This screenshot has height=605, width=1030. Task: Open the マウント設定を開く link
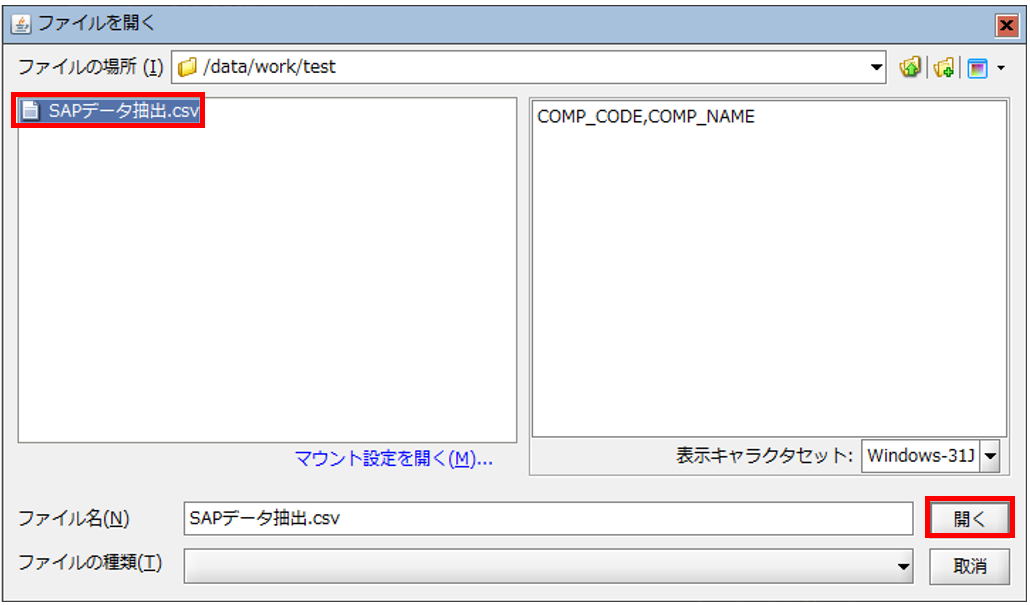click(393, 459)
